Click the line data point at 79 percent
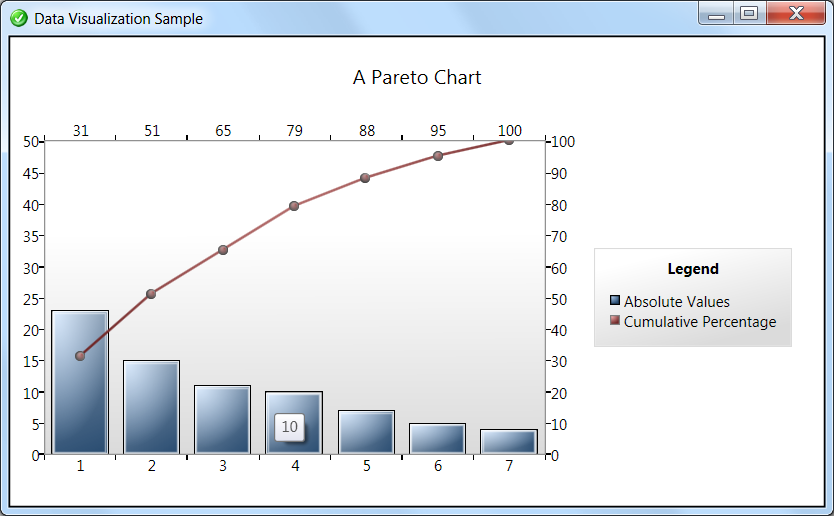 pos(294,206)
